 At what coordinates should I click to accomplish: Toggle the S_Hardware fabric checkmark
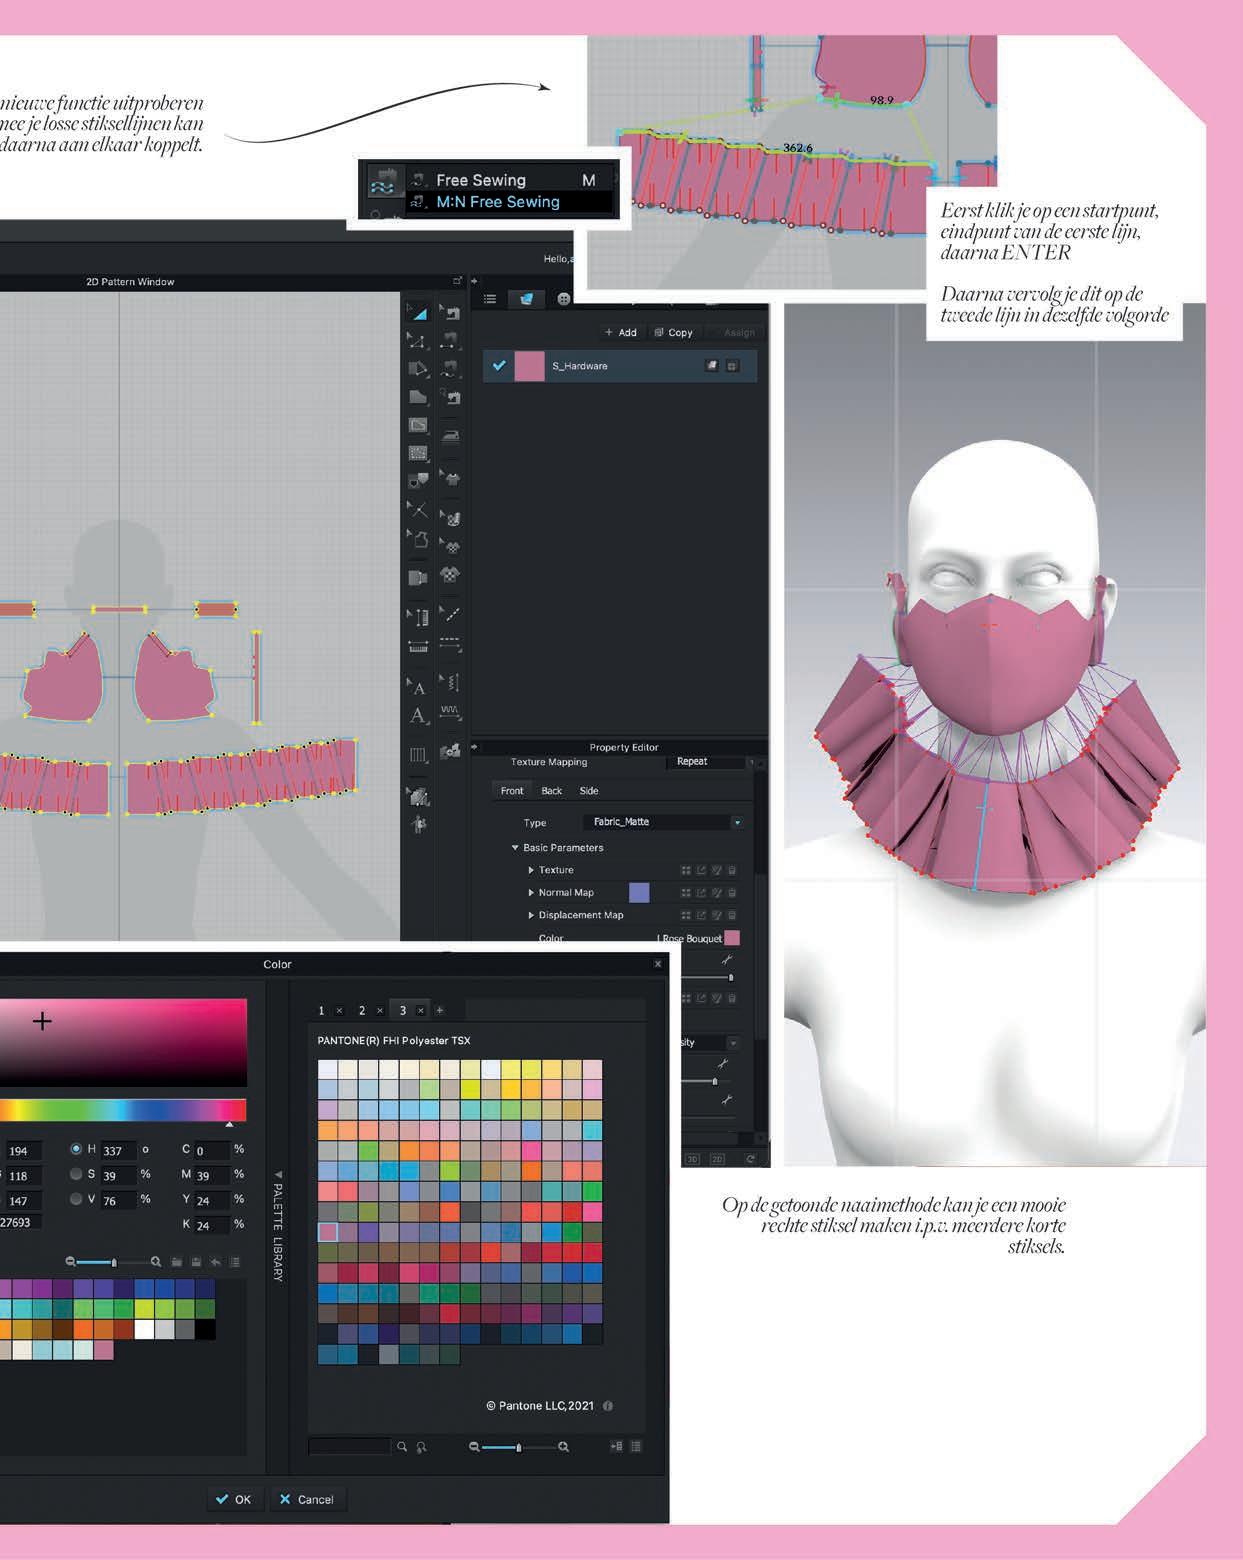click(x=499, y=365)
